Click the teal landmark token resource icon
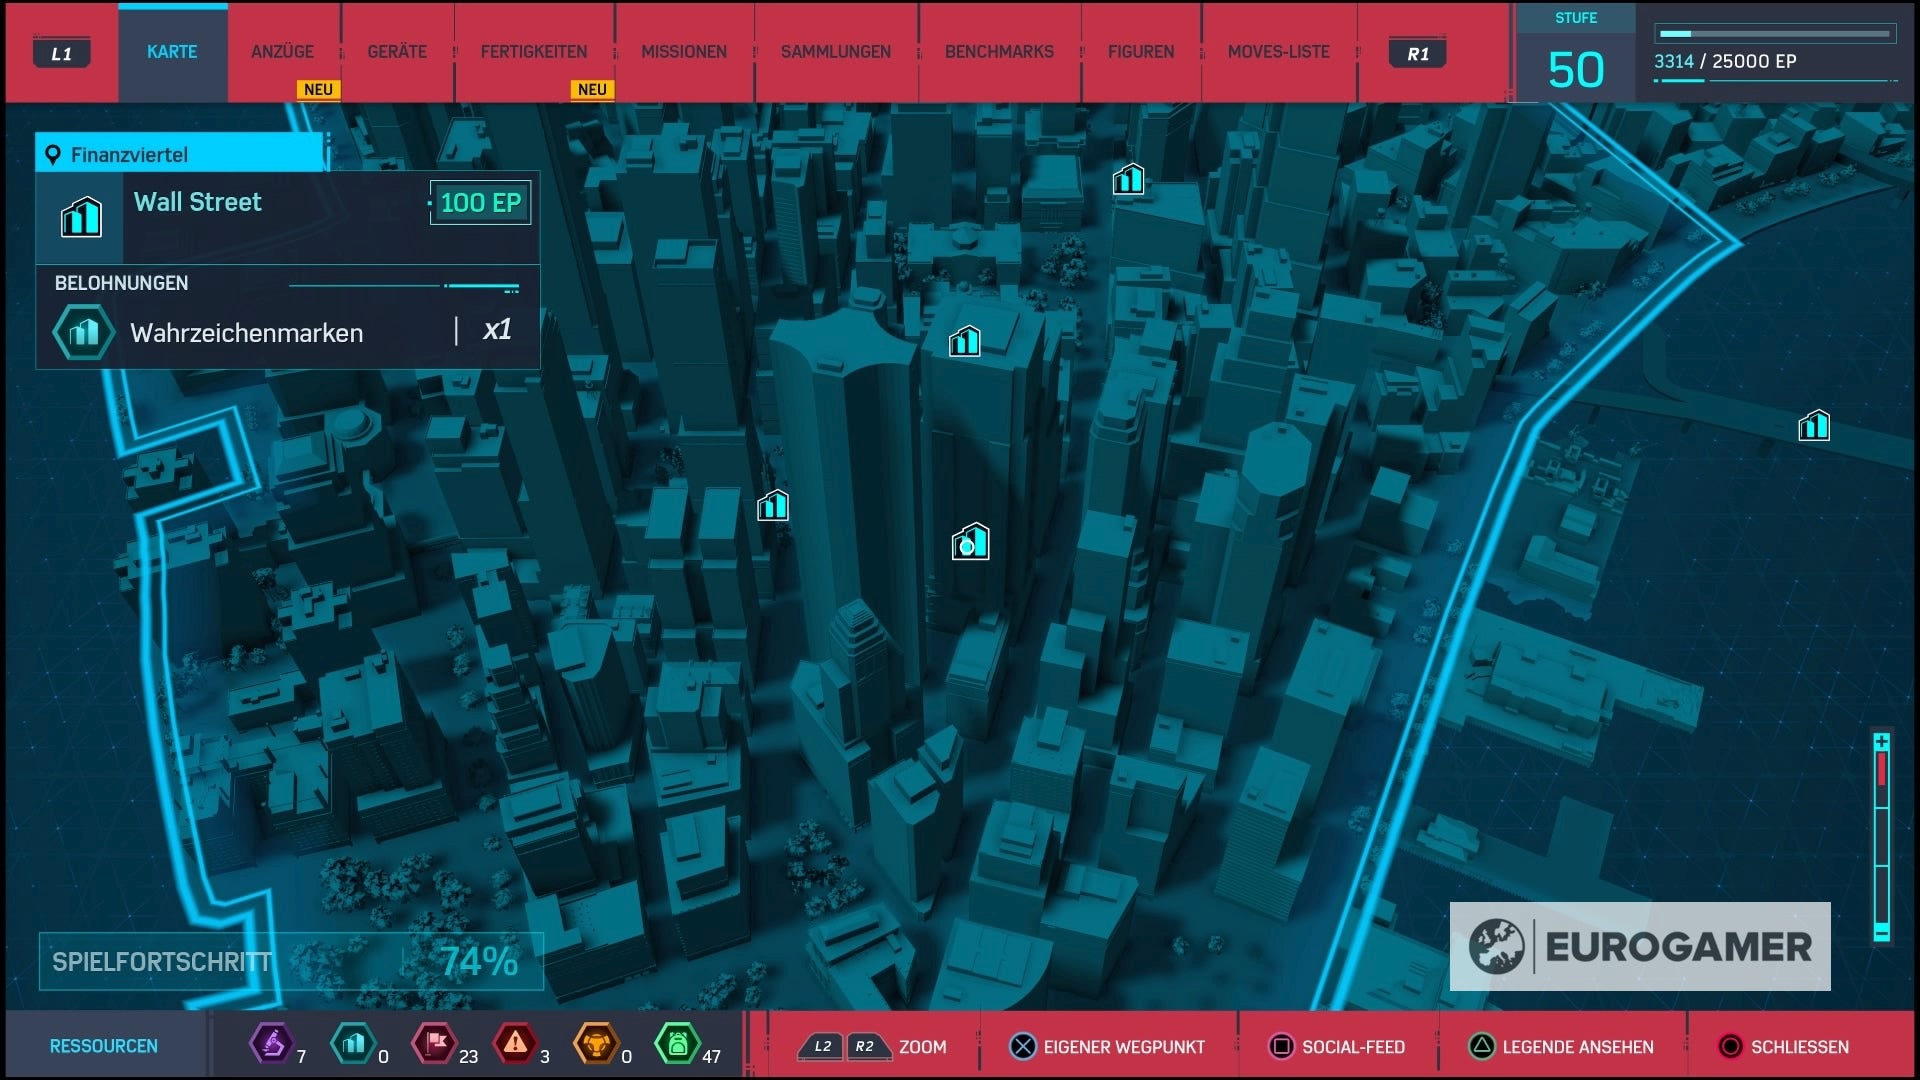Viewport: 1920px width, 1080px height. click(x=353, y=1044)
